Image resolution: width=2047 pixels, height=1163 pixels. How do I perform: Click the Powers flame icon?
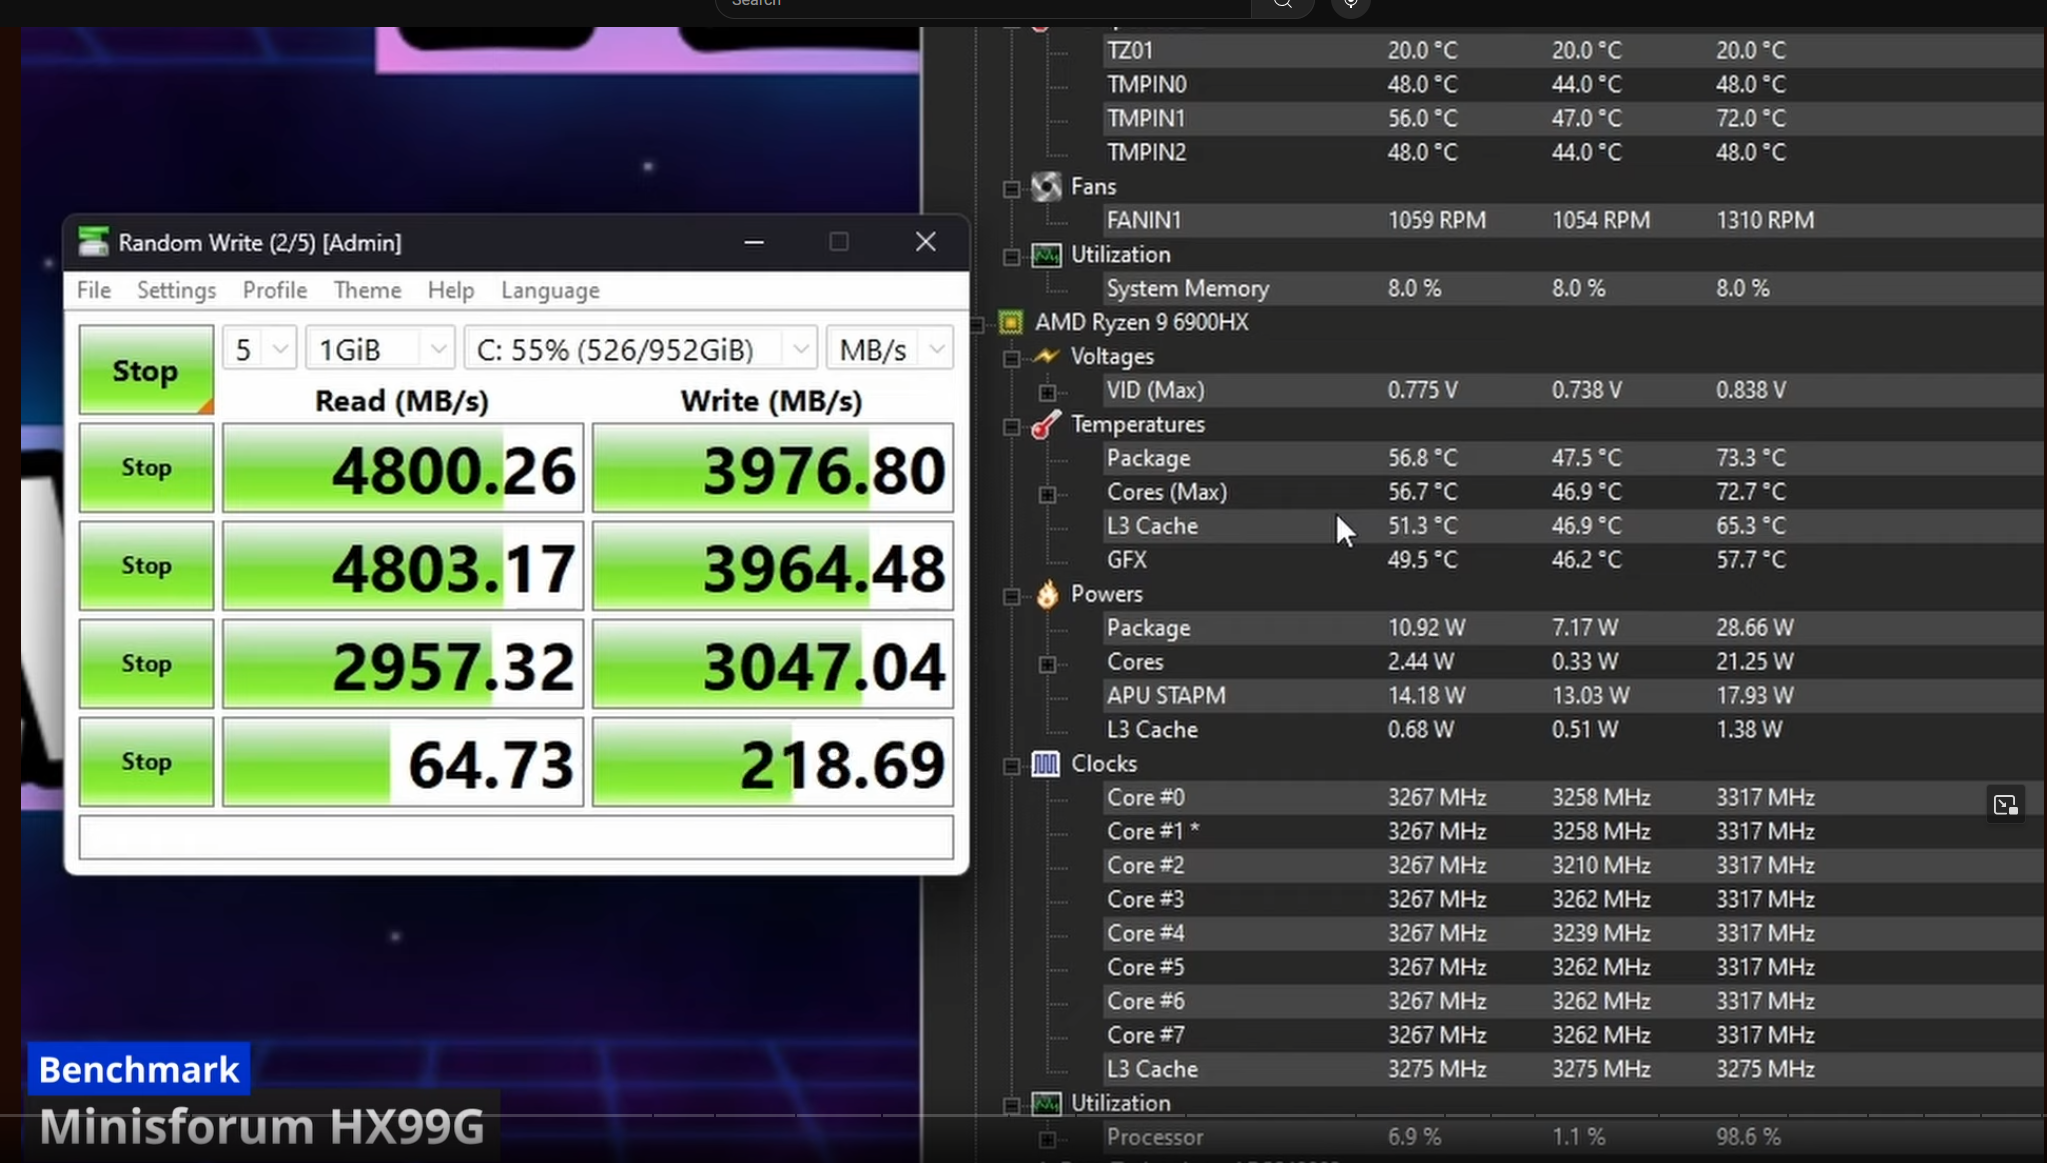[1046, 594]
